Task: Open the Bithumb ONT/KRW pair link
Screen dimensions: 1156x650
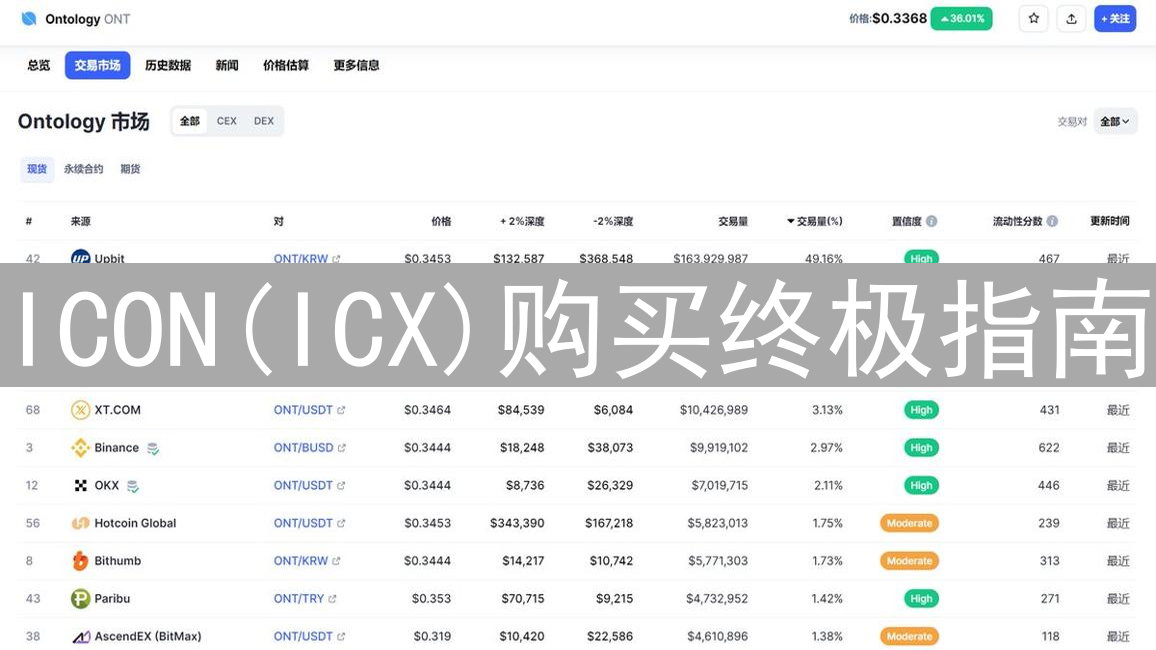Action: 300,561
